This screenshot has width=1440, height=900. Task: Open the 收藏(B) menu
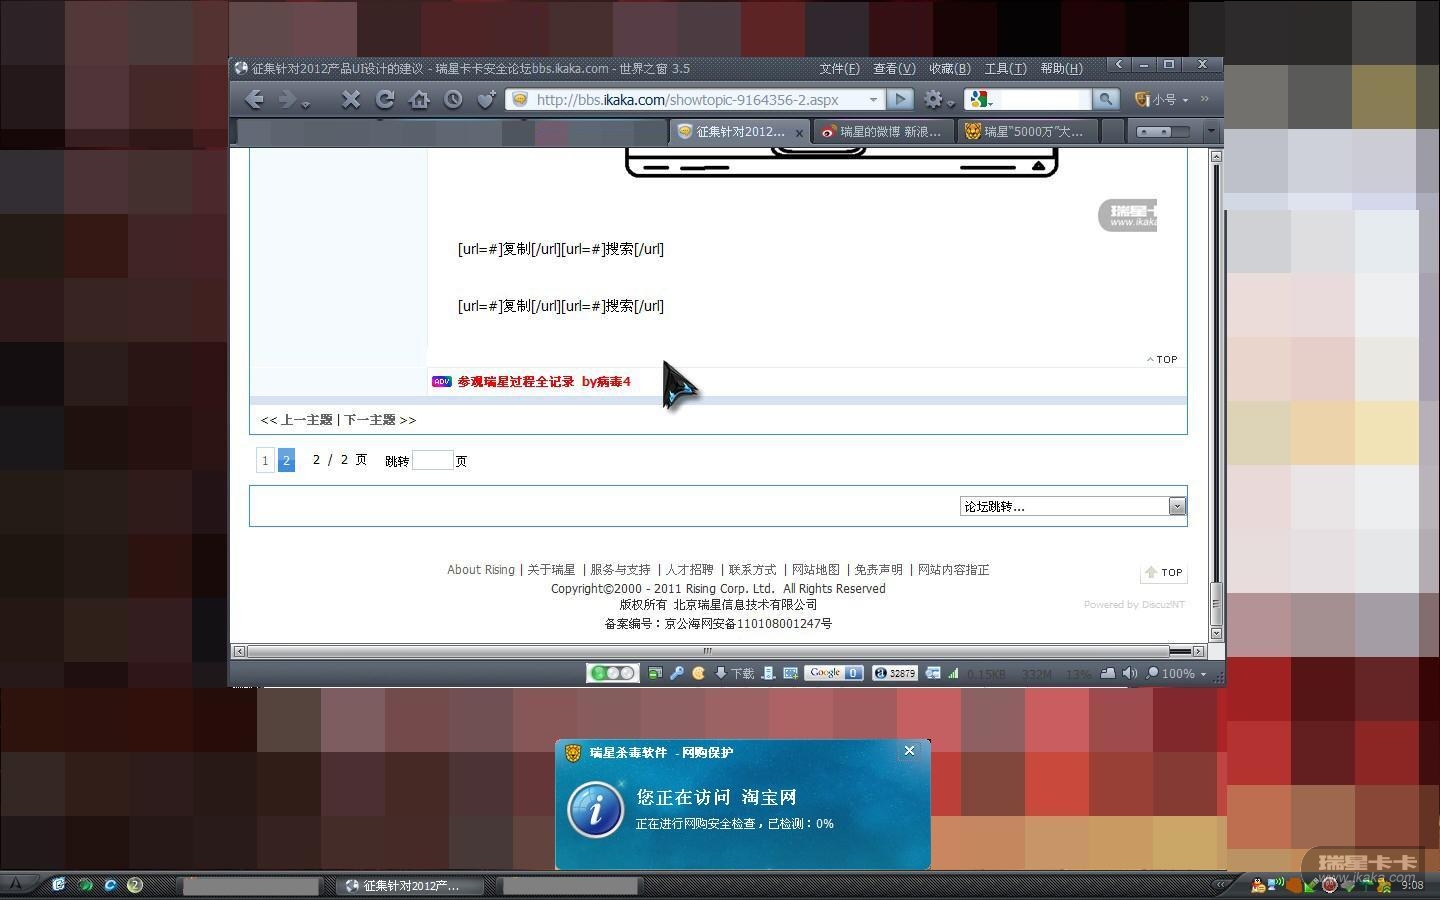[949, 68]
